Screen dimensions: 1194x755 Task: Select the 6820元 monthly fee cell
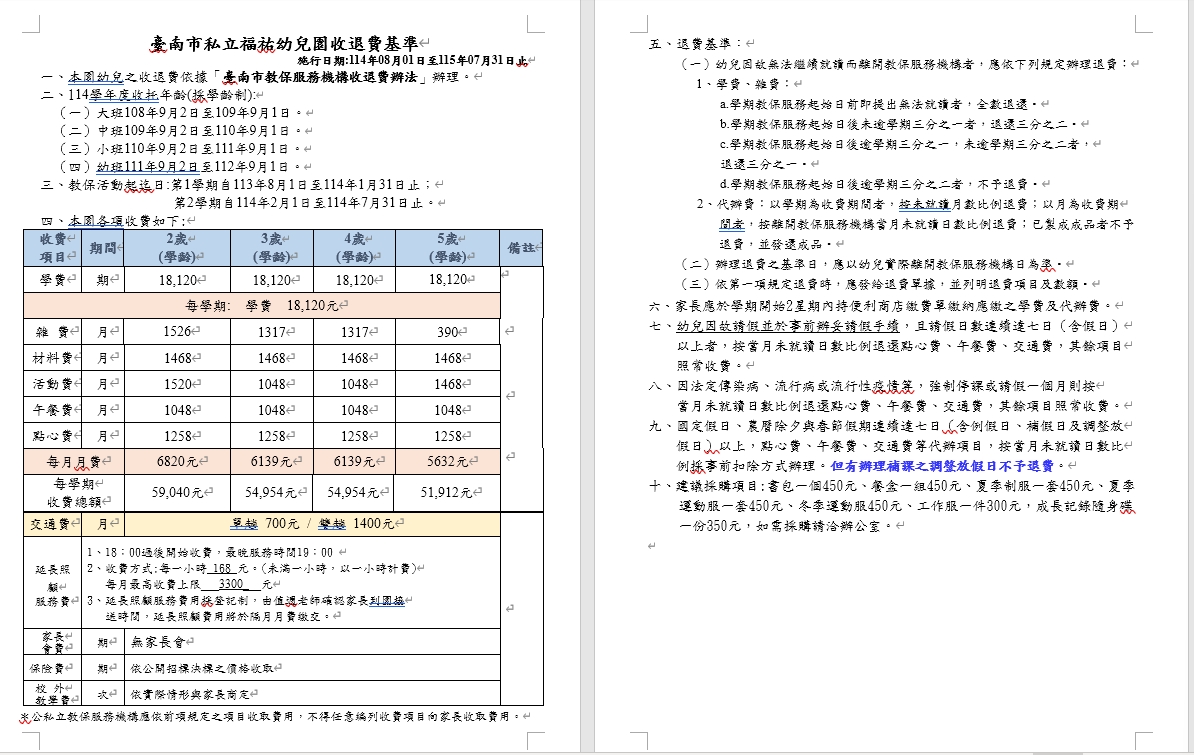coord(176,461)
